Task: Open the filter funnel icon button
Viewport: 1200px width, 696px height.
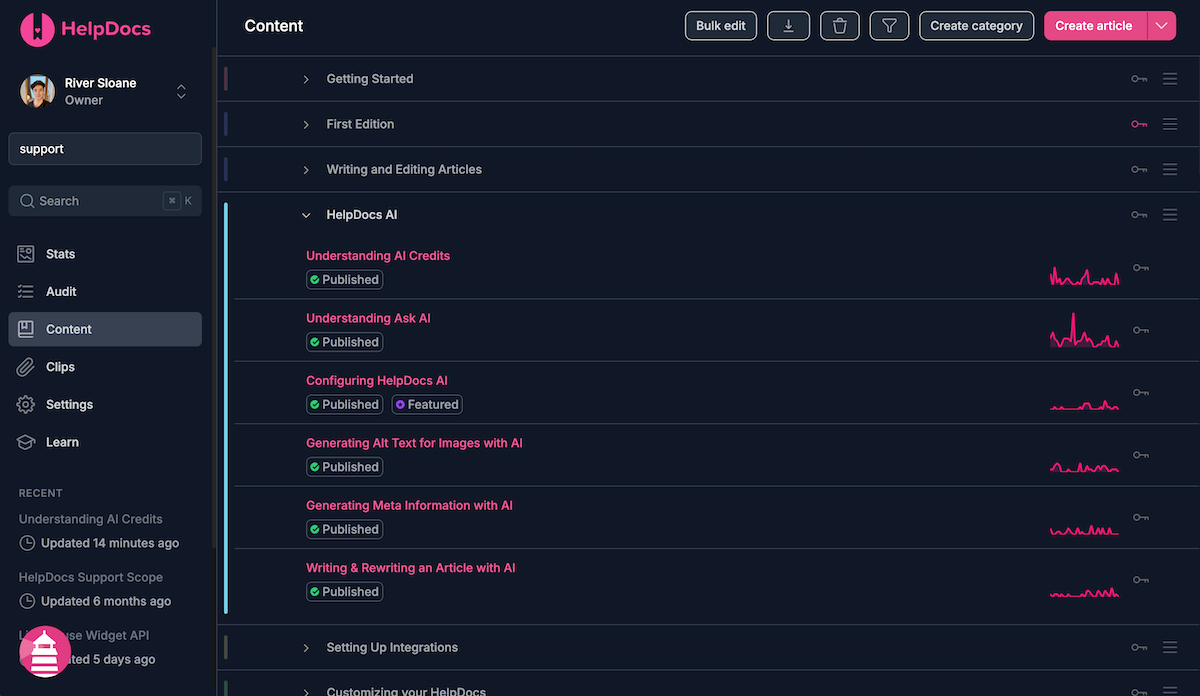Action: pyautogui.click(x=889, y=26)
